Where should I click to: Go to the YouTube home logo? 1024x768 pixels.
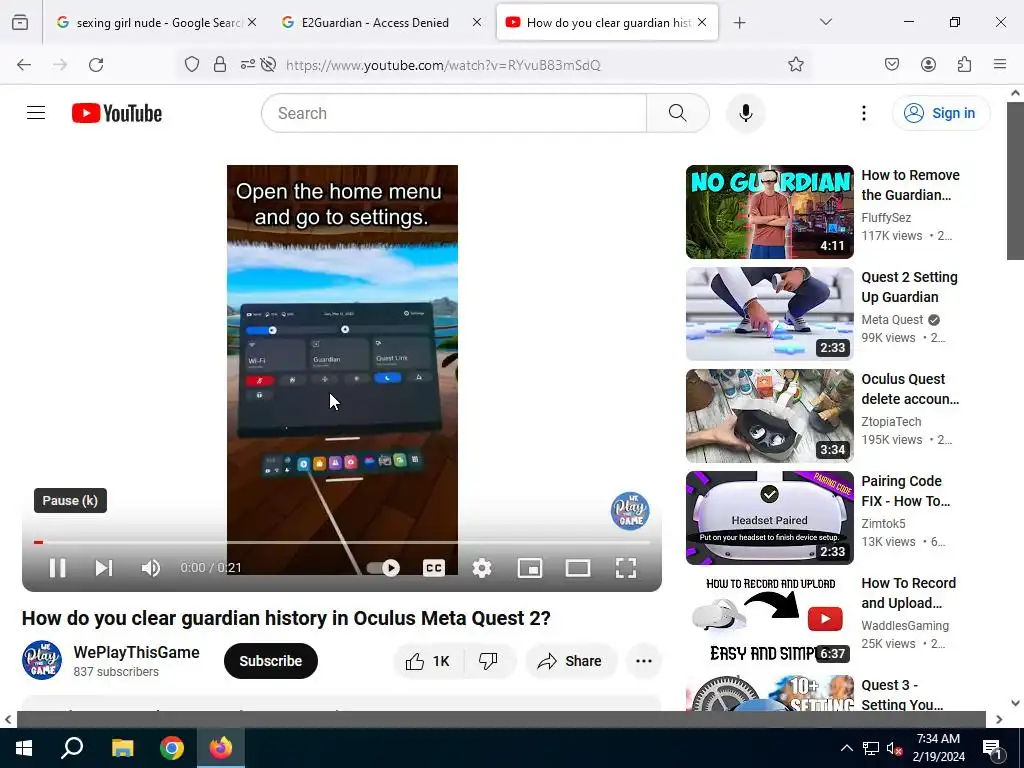pyautogui.click(x=117, y=113)
